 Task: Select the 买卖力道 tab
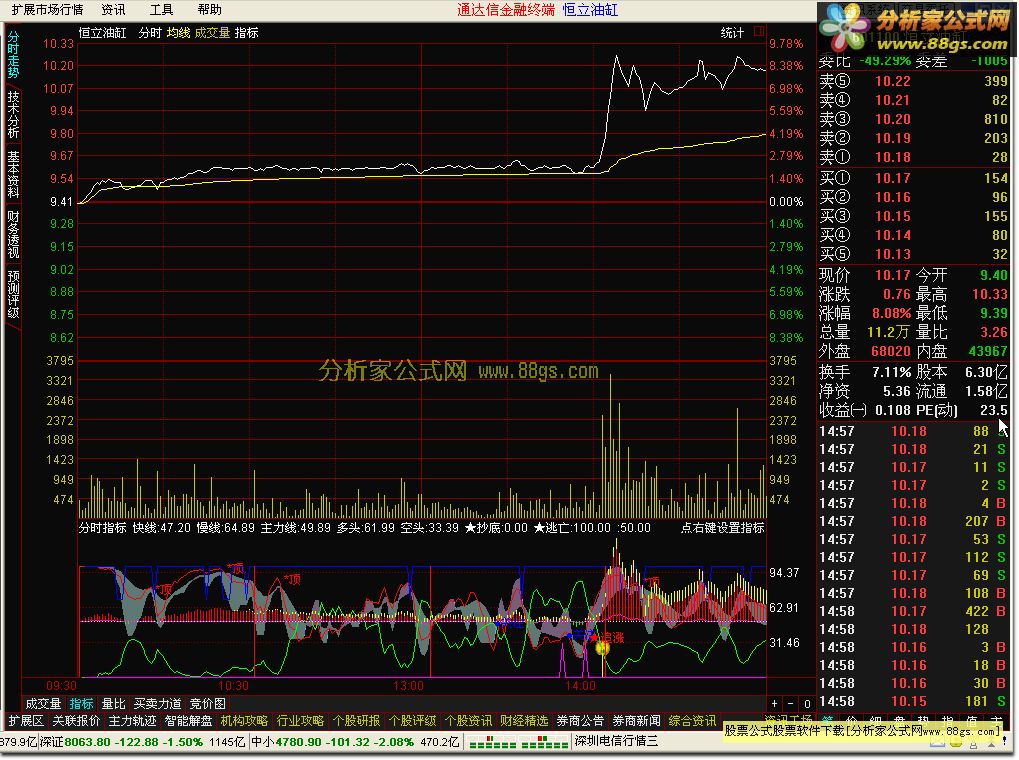(157, 703)
